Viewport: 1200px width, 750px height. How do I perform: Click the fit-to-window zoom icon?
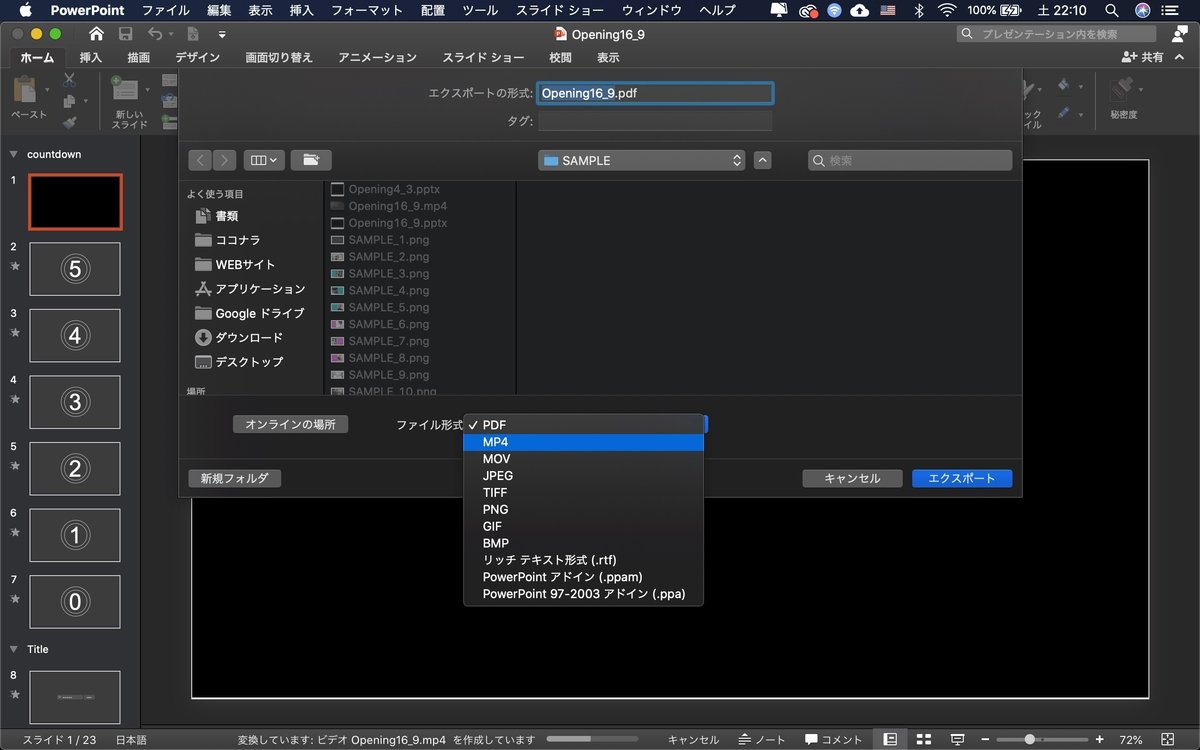1170,740
